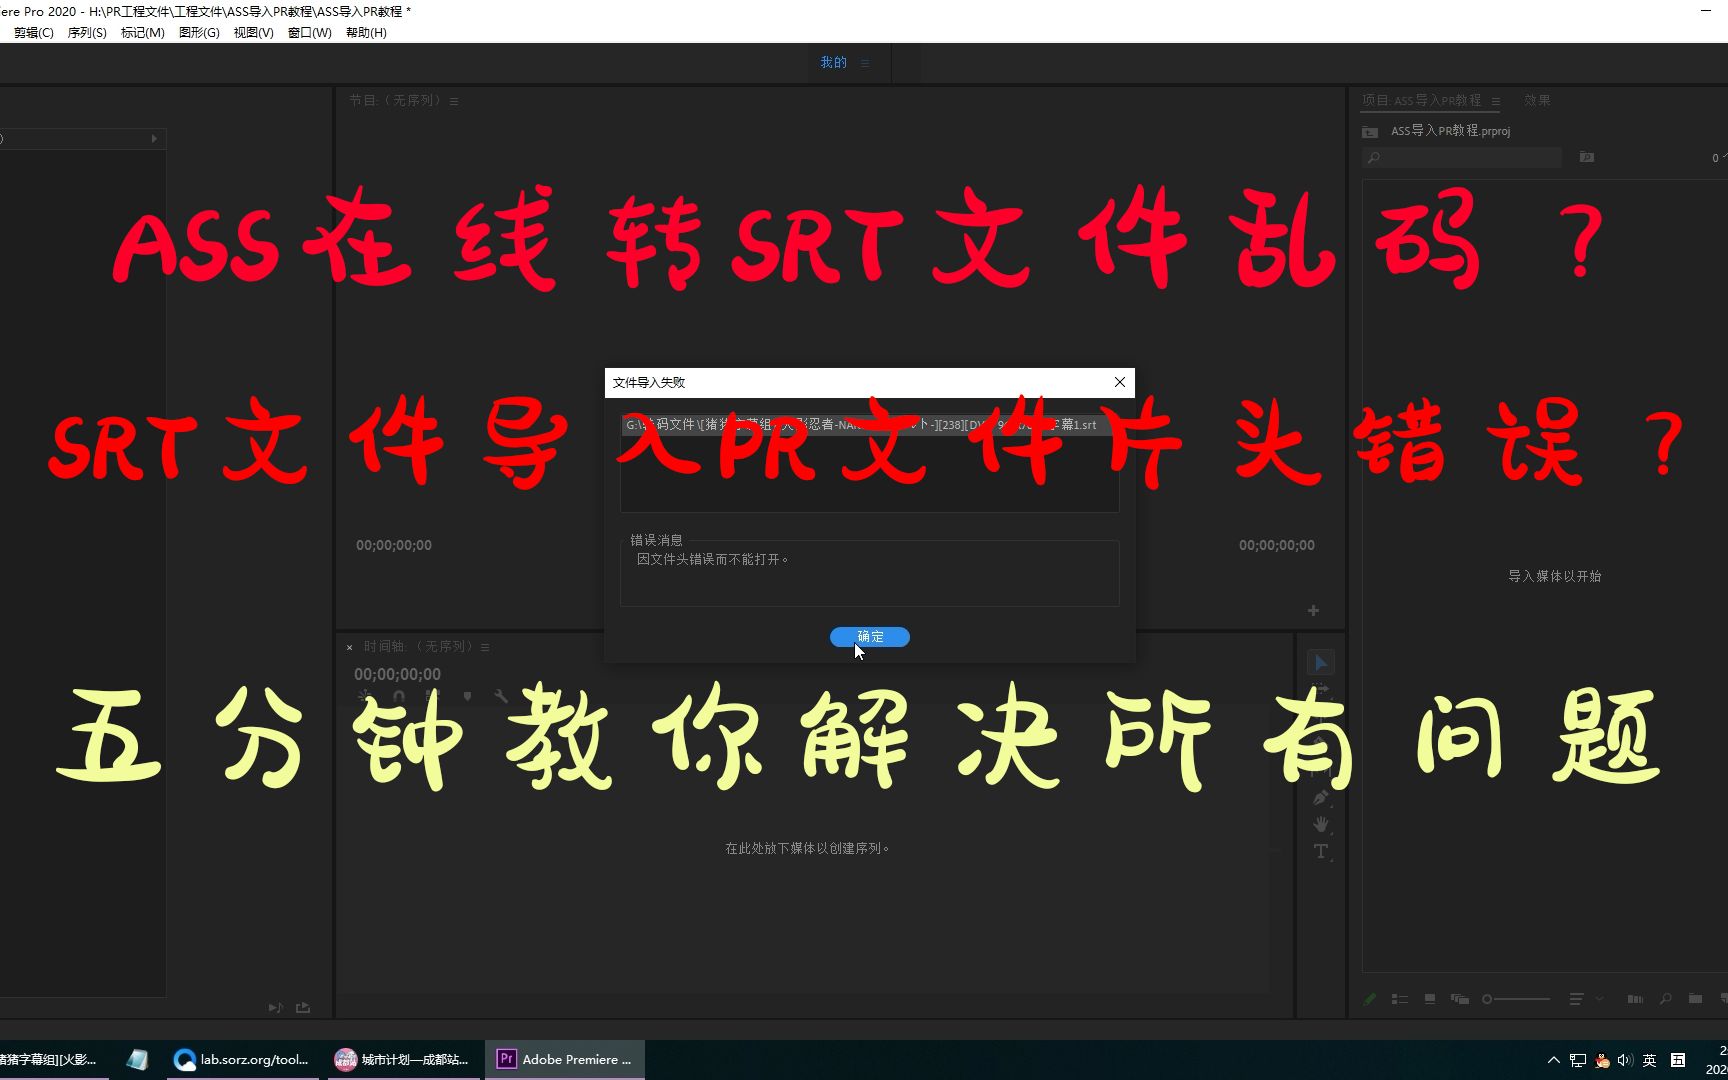Open lab.sorz.org browser taskbar item
The image size is (1728, 1080).
242,1060
